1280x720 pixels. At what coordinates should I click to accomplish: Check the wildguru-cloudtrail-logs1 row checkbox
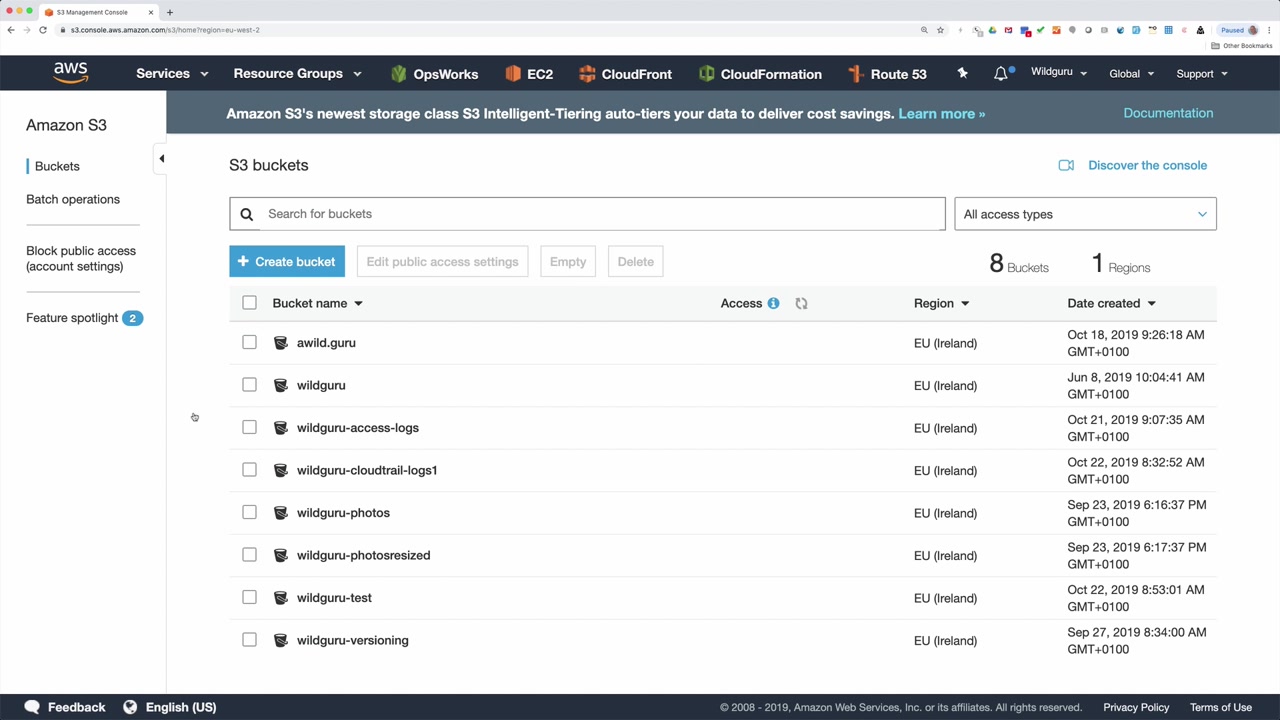coord(249,470)
